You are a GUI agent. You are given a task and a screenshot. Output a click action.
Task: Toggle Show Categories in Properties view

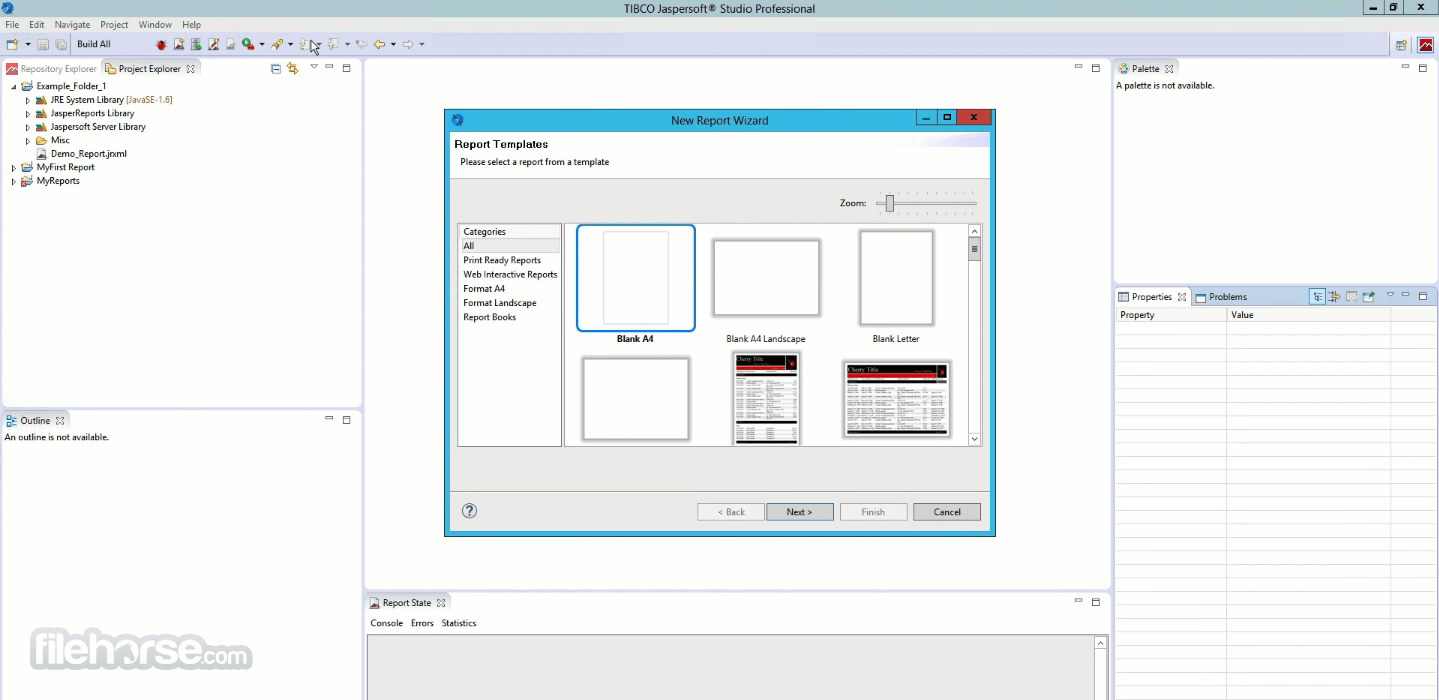pos(1318,297)
